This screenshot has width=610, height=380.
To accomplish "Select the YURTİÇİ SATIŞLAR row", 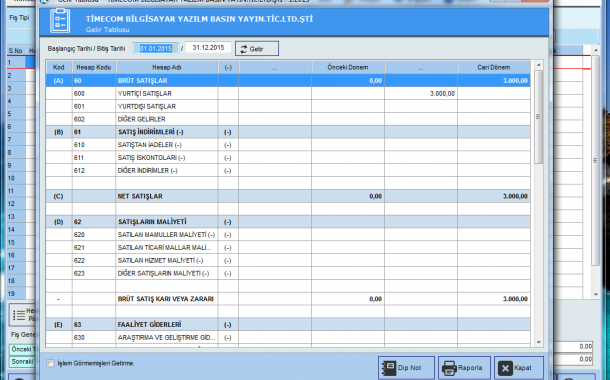I will coord(288,93).
